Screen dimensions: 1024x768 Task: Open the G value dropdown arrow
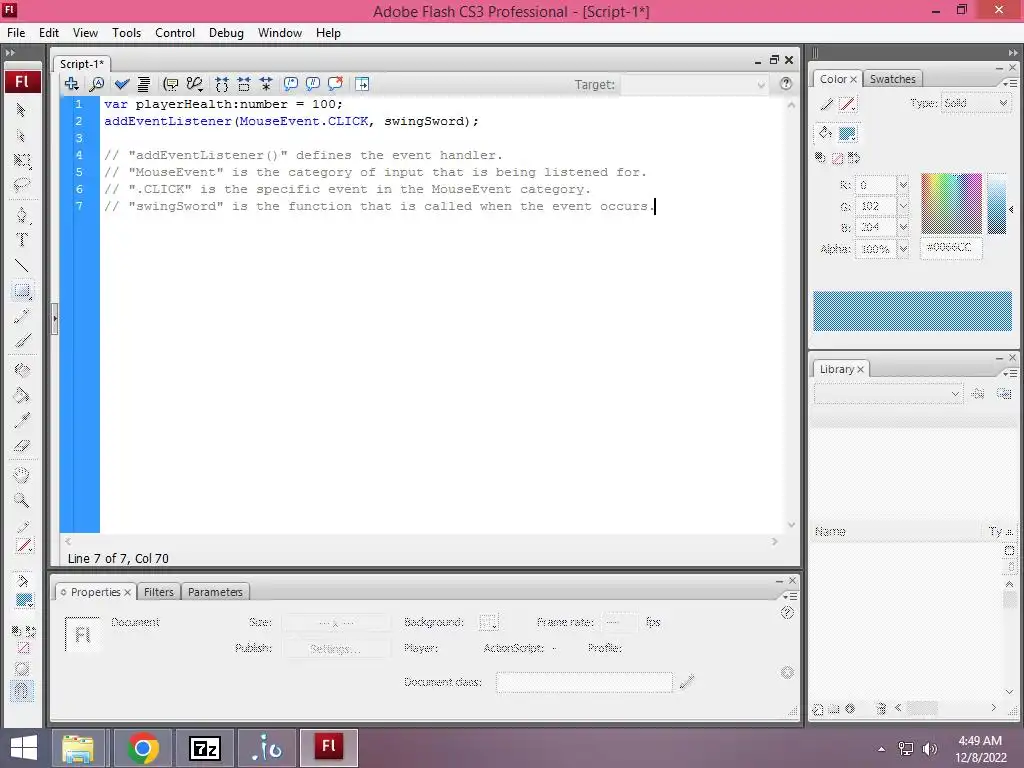903,206
